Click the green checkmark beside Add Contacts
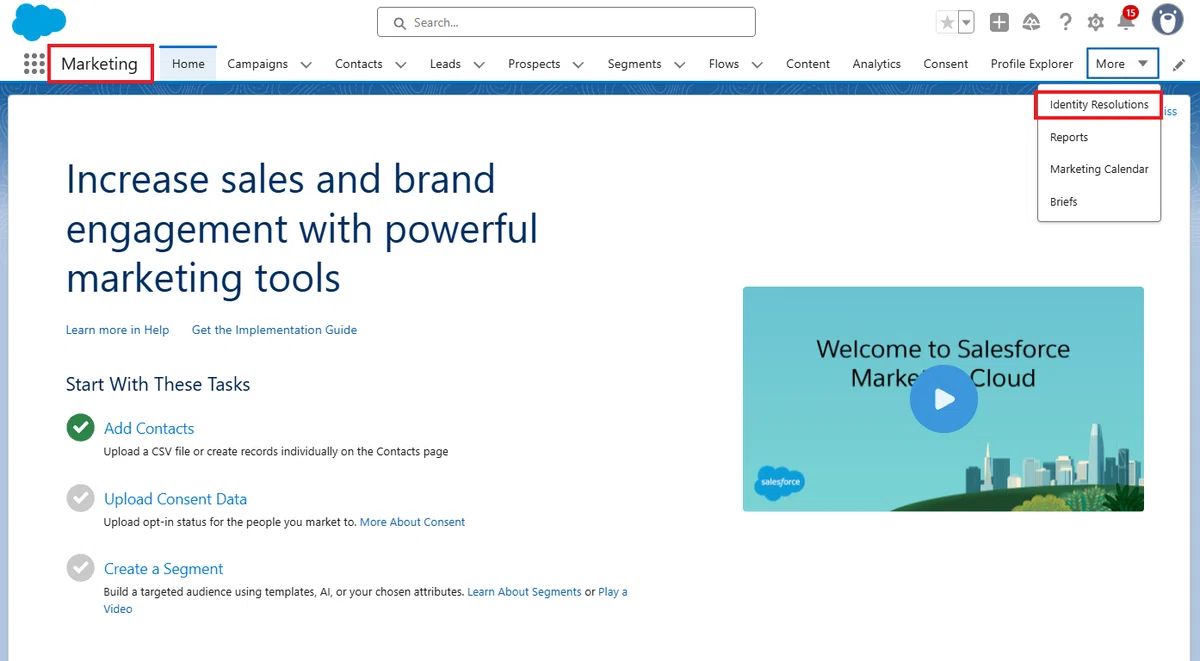 [x=80, y=428]
